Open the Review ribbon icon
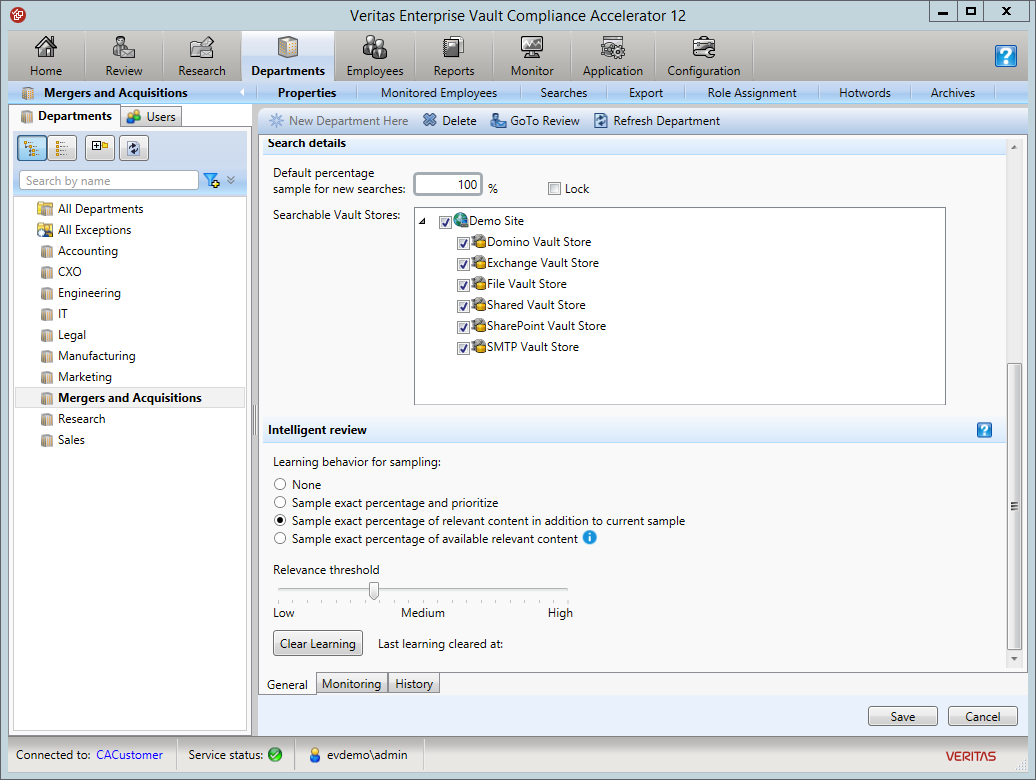This screenshot has width=1036, height=780. point(124,56)
